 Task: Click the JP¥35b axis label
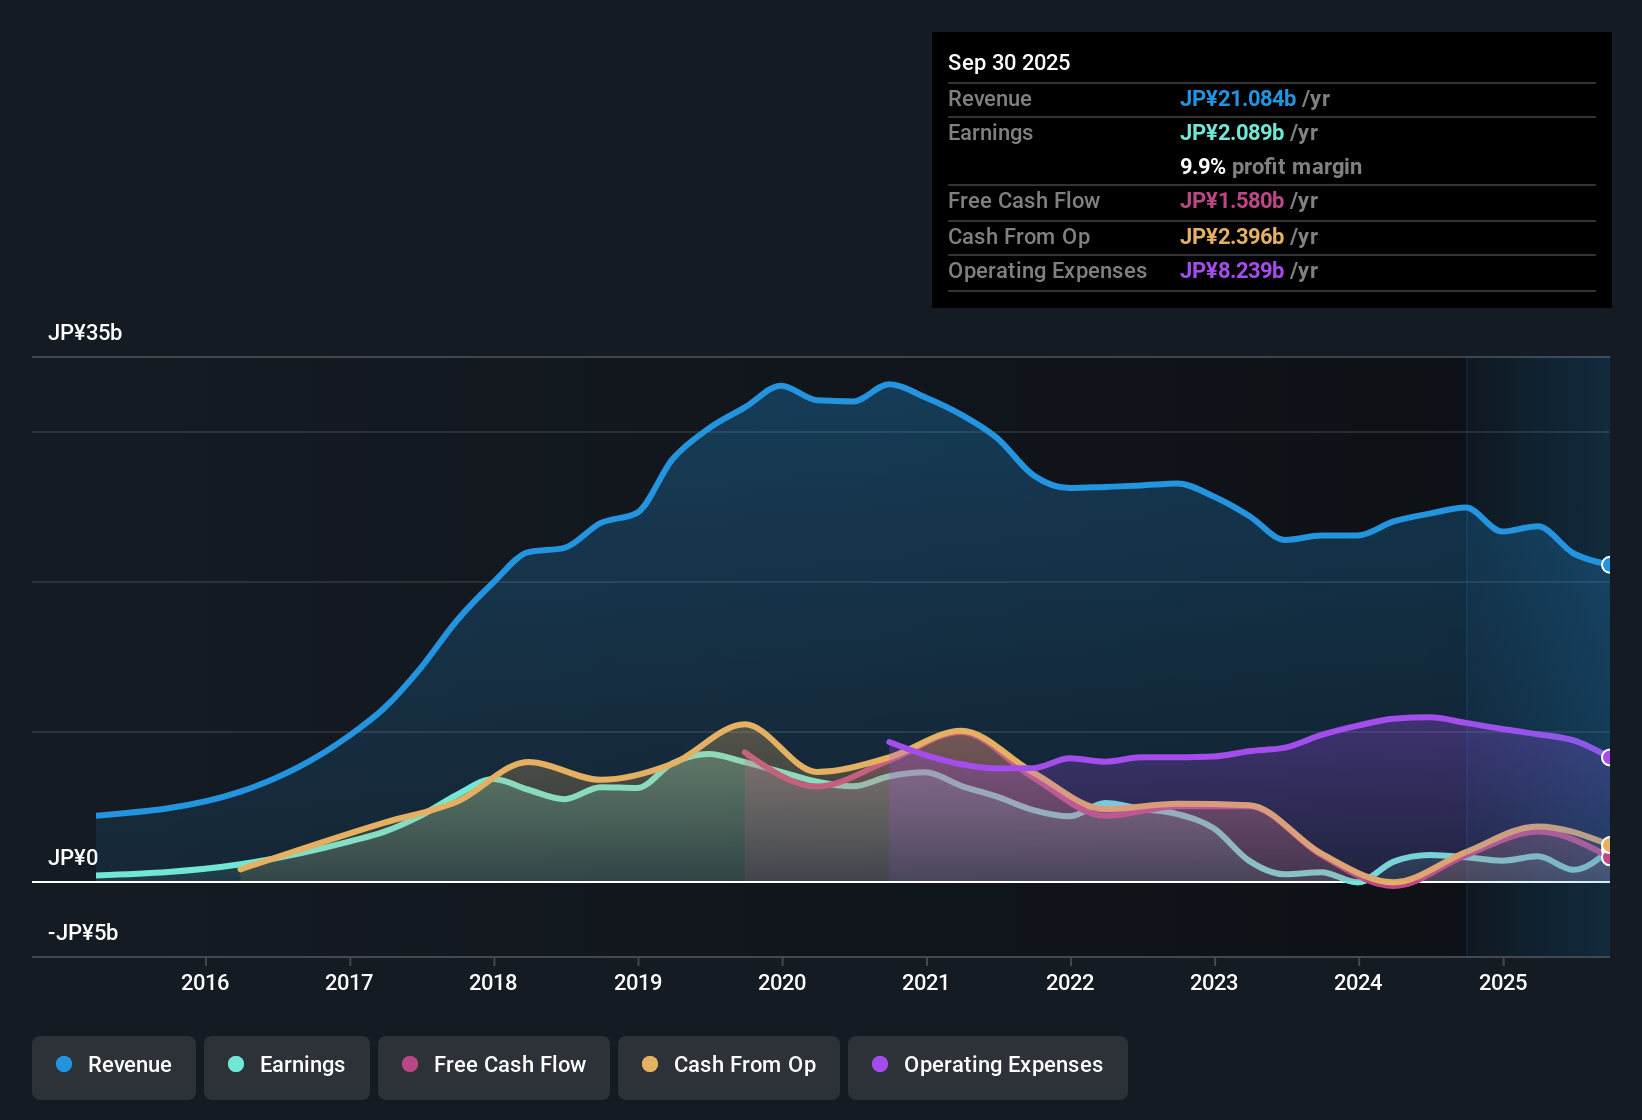tap(86, 333)
